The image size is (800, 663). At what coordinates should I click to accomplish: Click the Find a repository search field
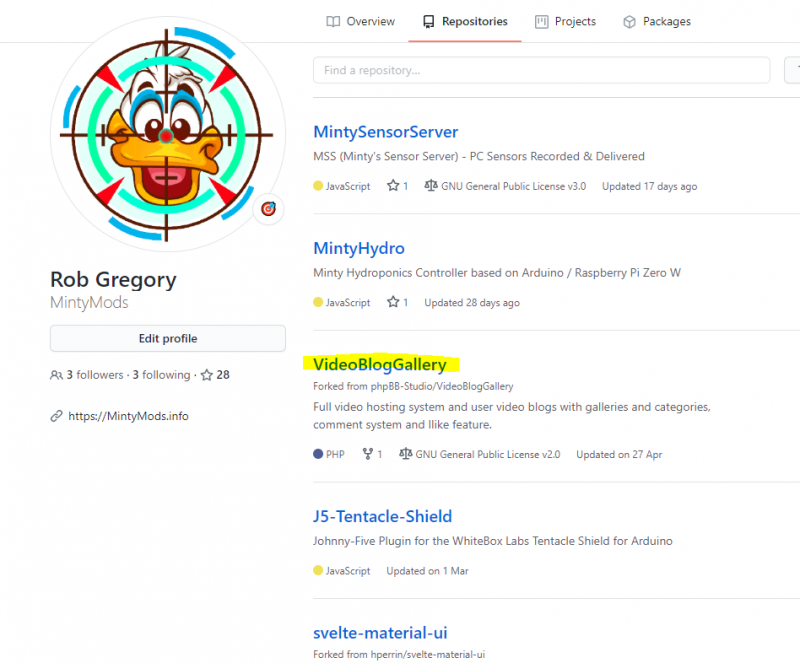coord(541,70)
